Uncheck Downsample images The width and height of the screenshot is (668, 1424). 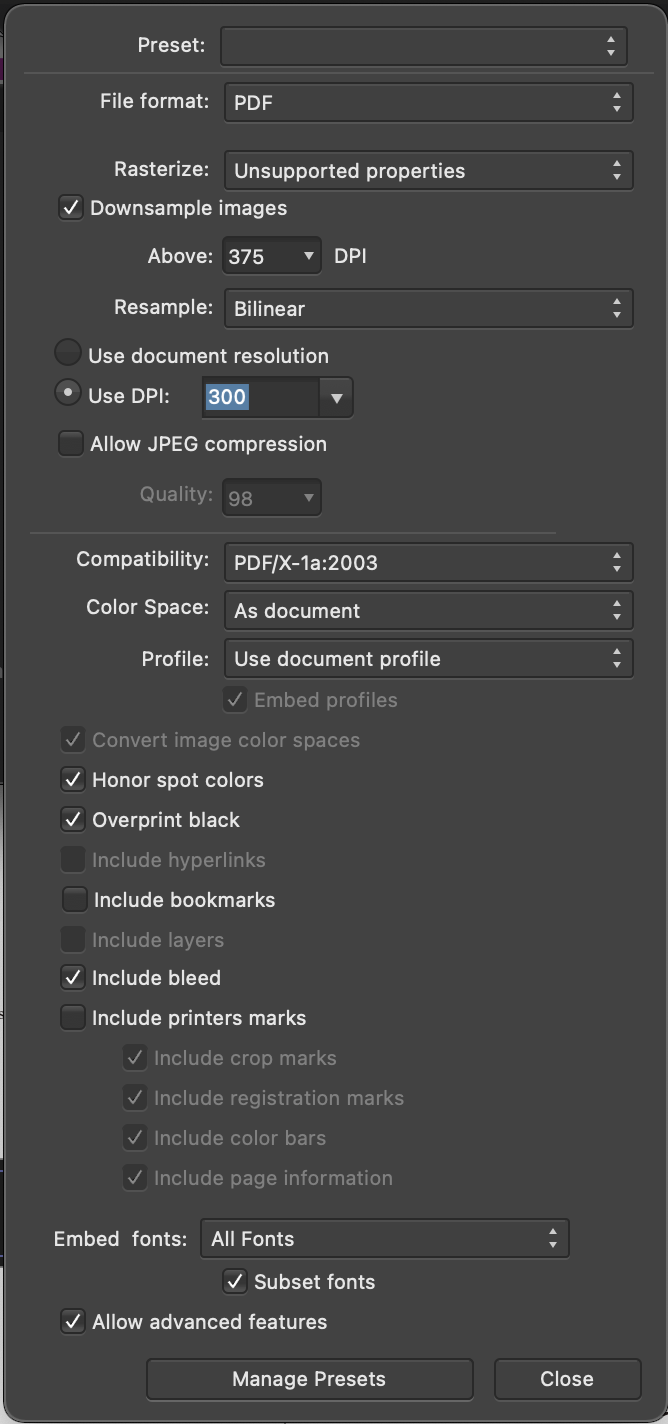point(71,208)
